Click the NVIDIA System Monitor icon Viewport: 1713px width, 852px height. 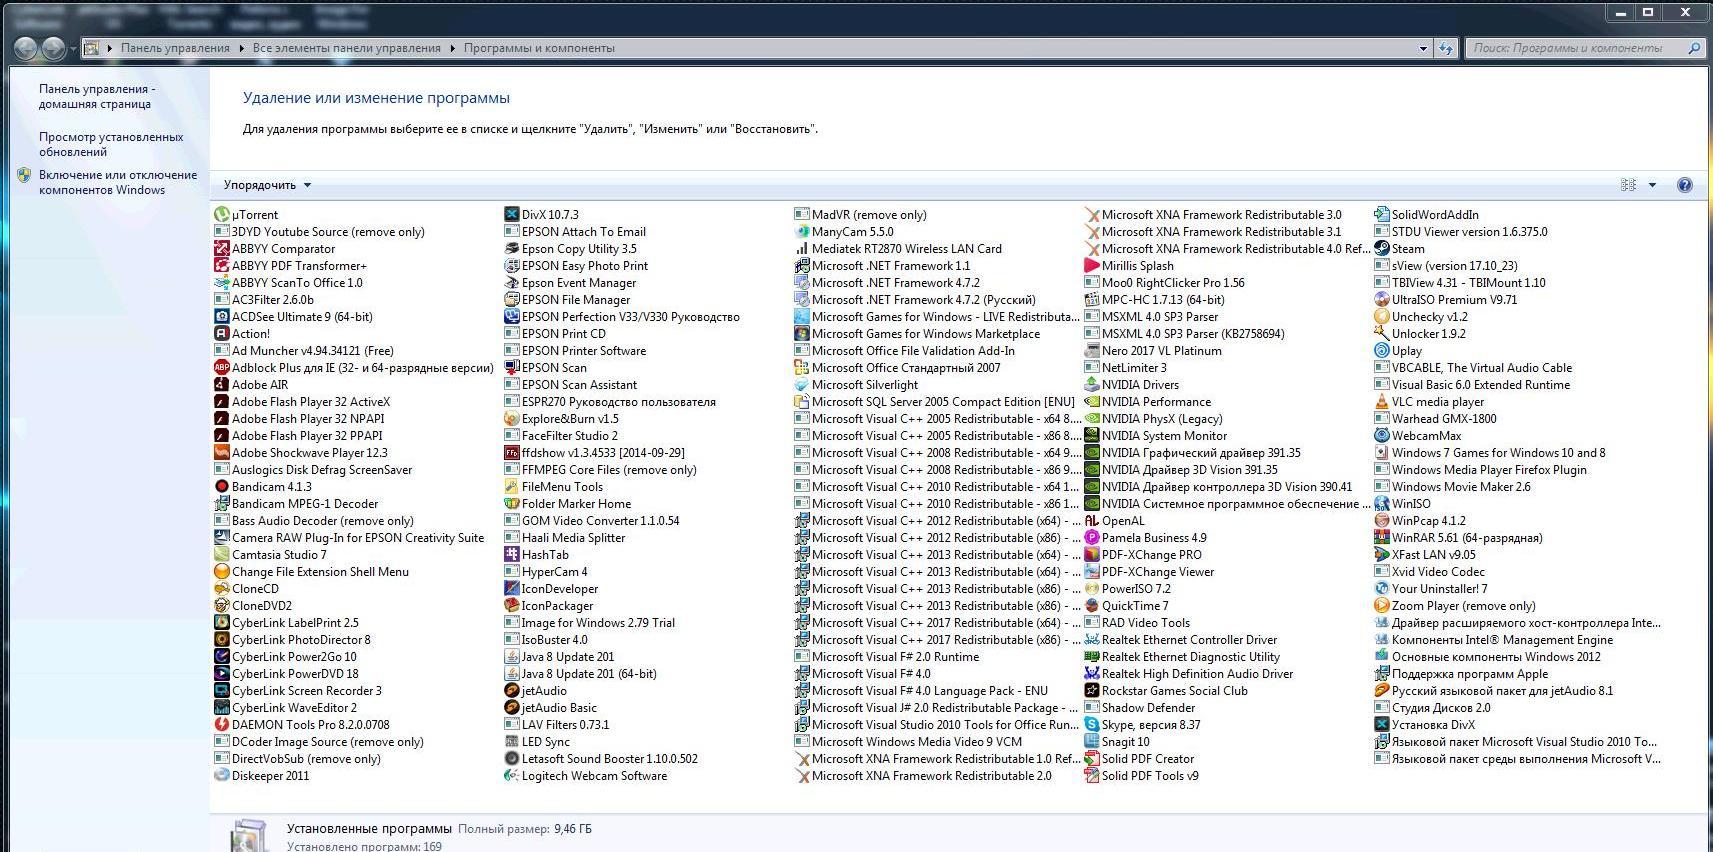pyautogui.click(x=1092, y=435)
